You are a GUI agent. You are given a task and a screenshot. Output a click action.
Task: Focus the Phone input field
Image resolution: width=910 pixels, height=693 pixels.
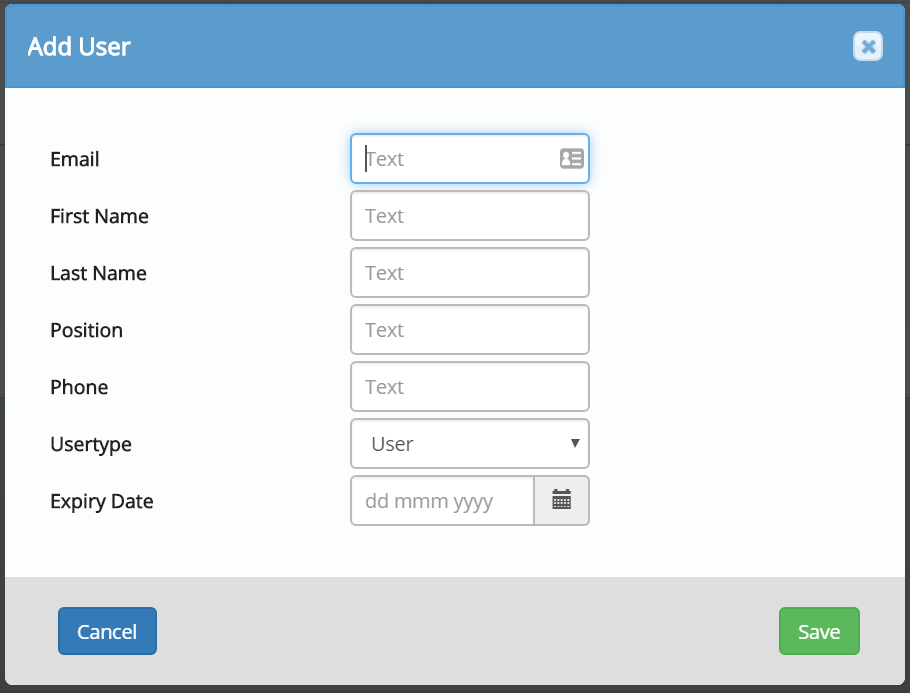469,387
